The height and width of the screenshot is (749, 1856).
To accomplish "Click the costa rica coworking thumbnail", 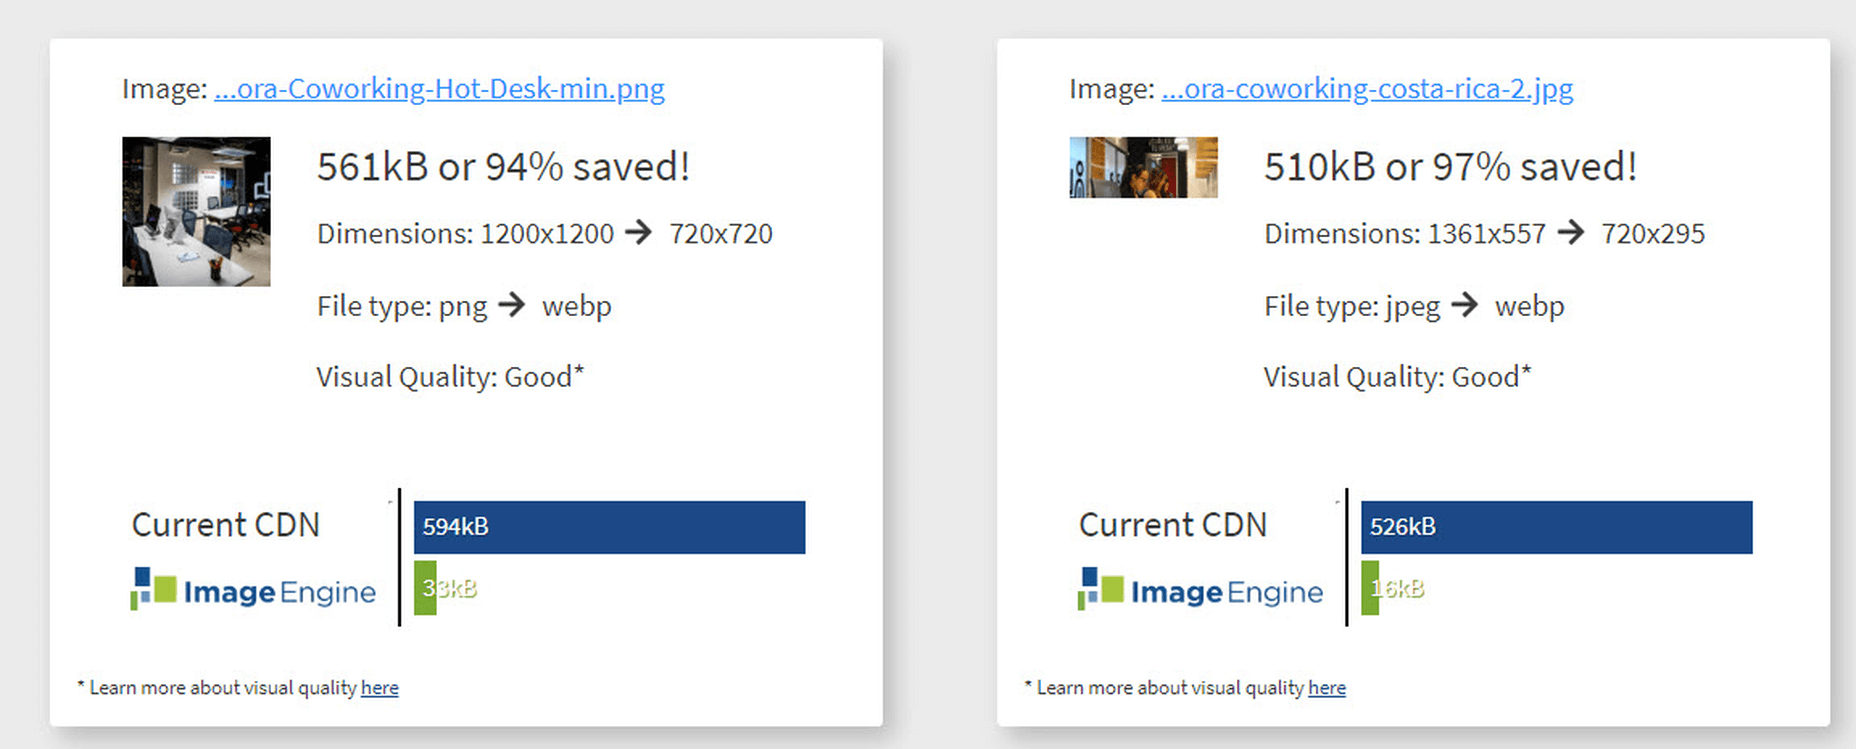I will (x=1143, y=167).
